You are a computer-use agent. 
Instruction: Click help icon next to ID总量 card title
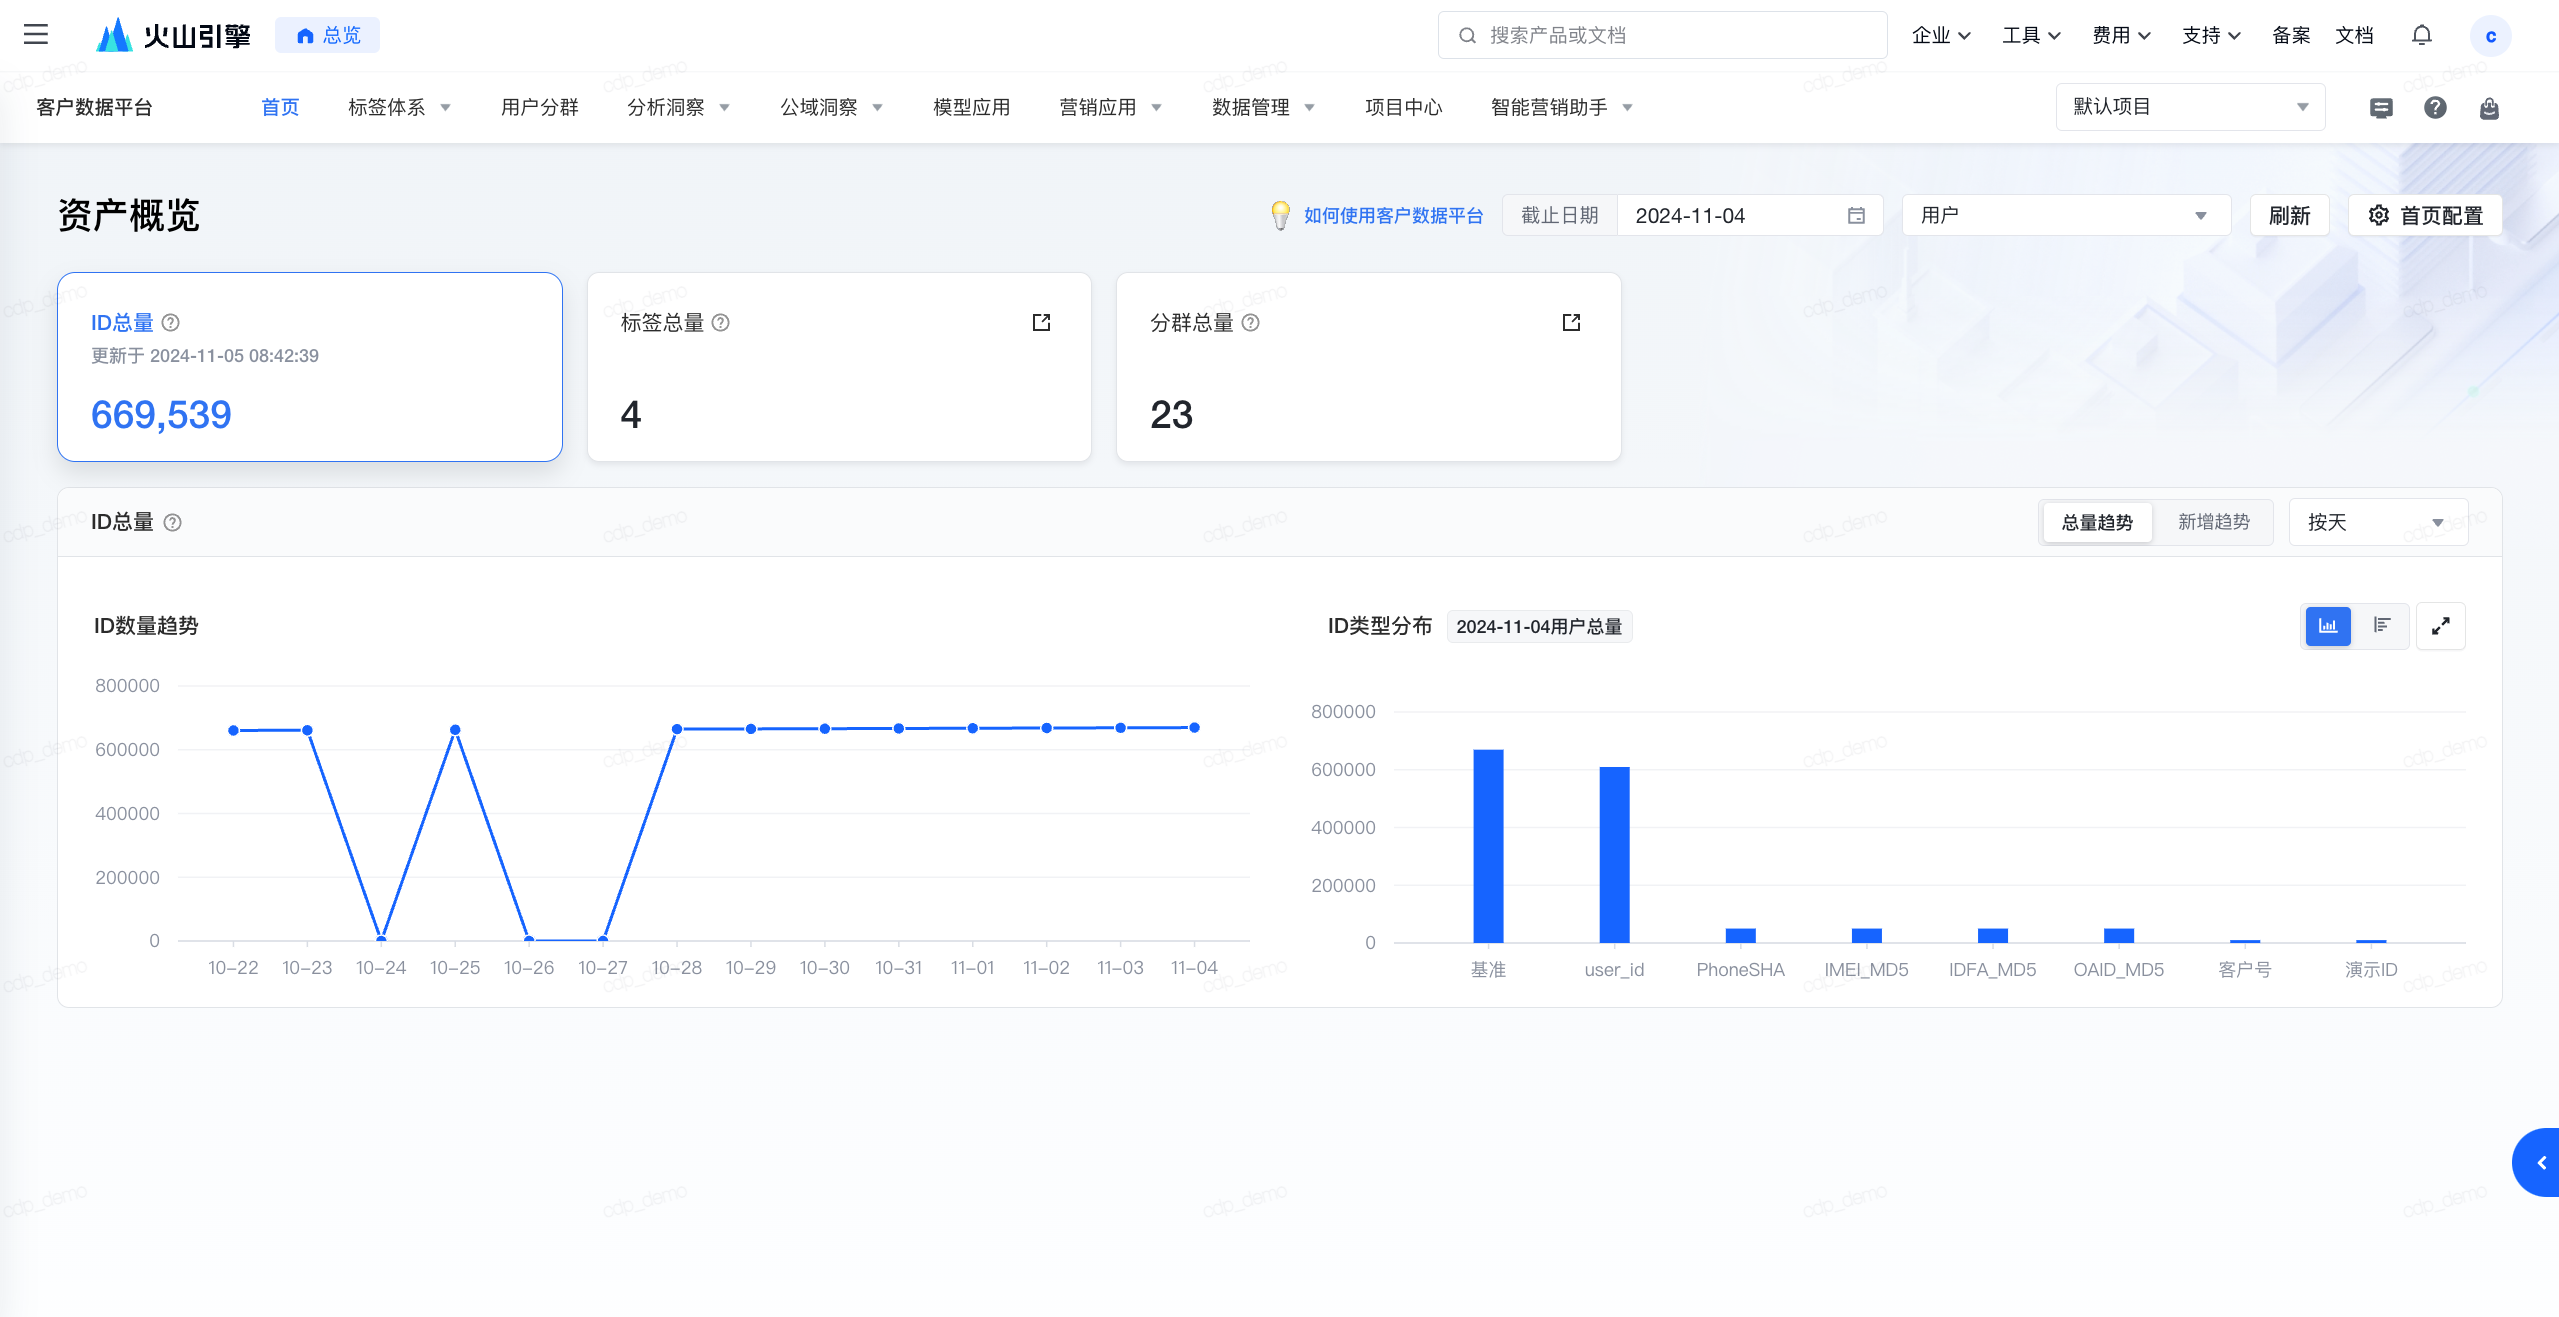[171, 322]
